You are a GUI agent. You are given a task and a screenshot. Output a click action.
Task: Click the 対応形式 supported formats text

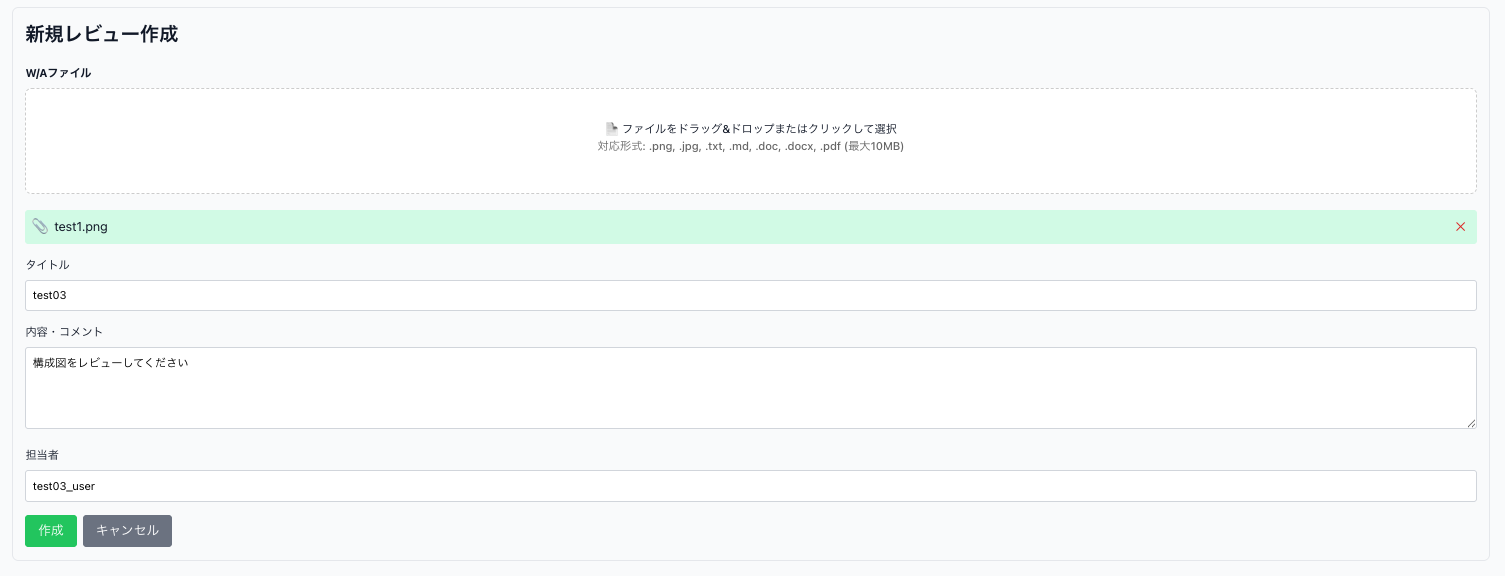[x=750, y=146]
